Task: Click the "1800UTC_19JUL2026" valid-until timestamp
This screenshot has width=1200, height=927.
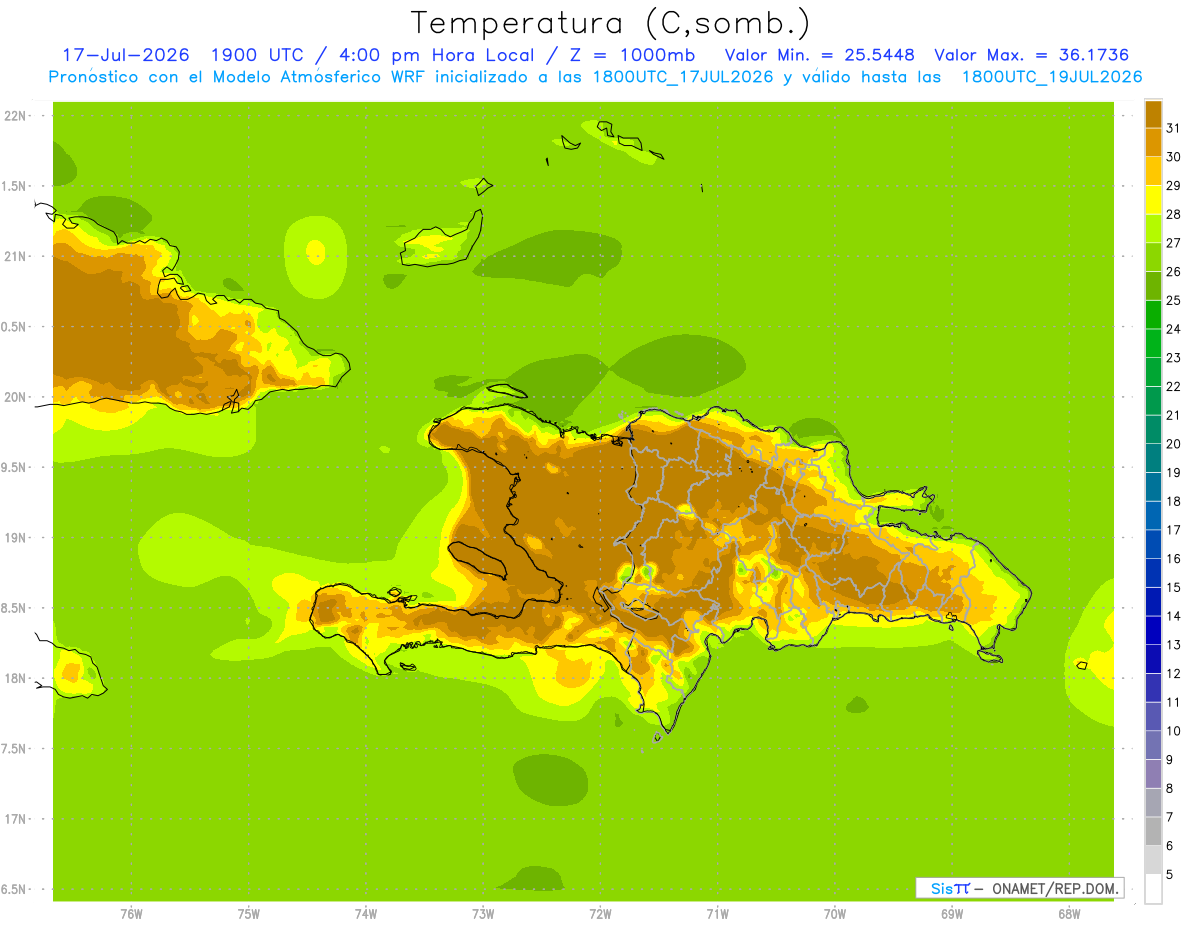Action: tap(1052, 77)
